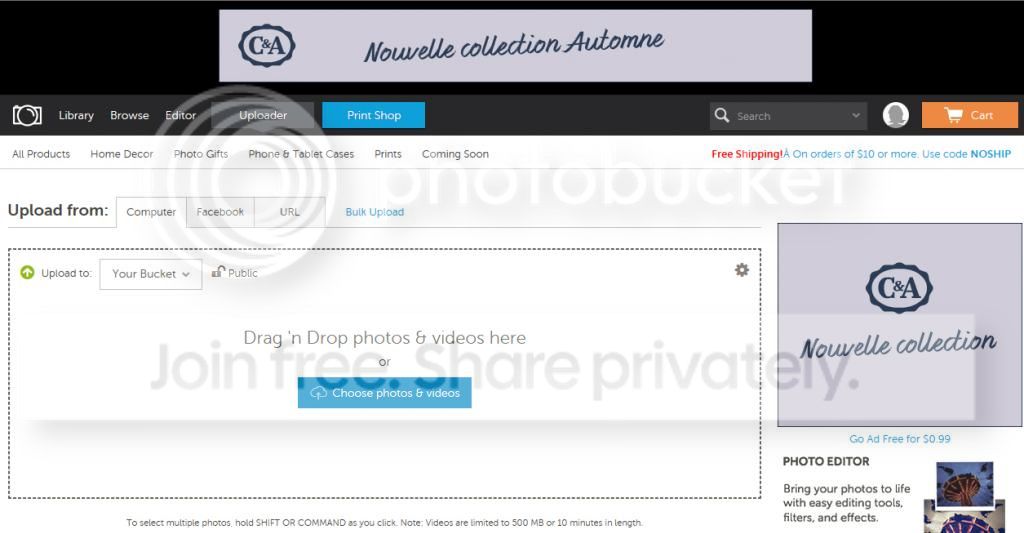Click the magnifying glass search icon
1024x533 pixels.
tap(722, 115)
